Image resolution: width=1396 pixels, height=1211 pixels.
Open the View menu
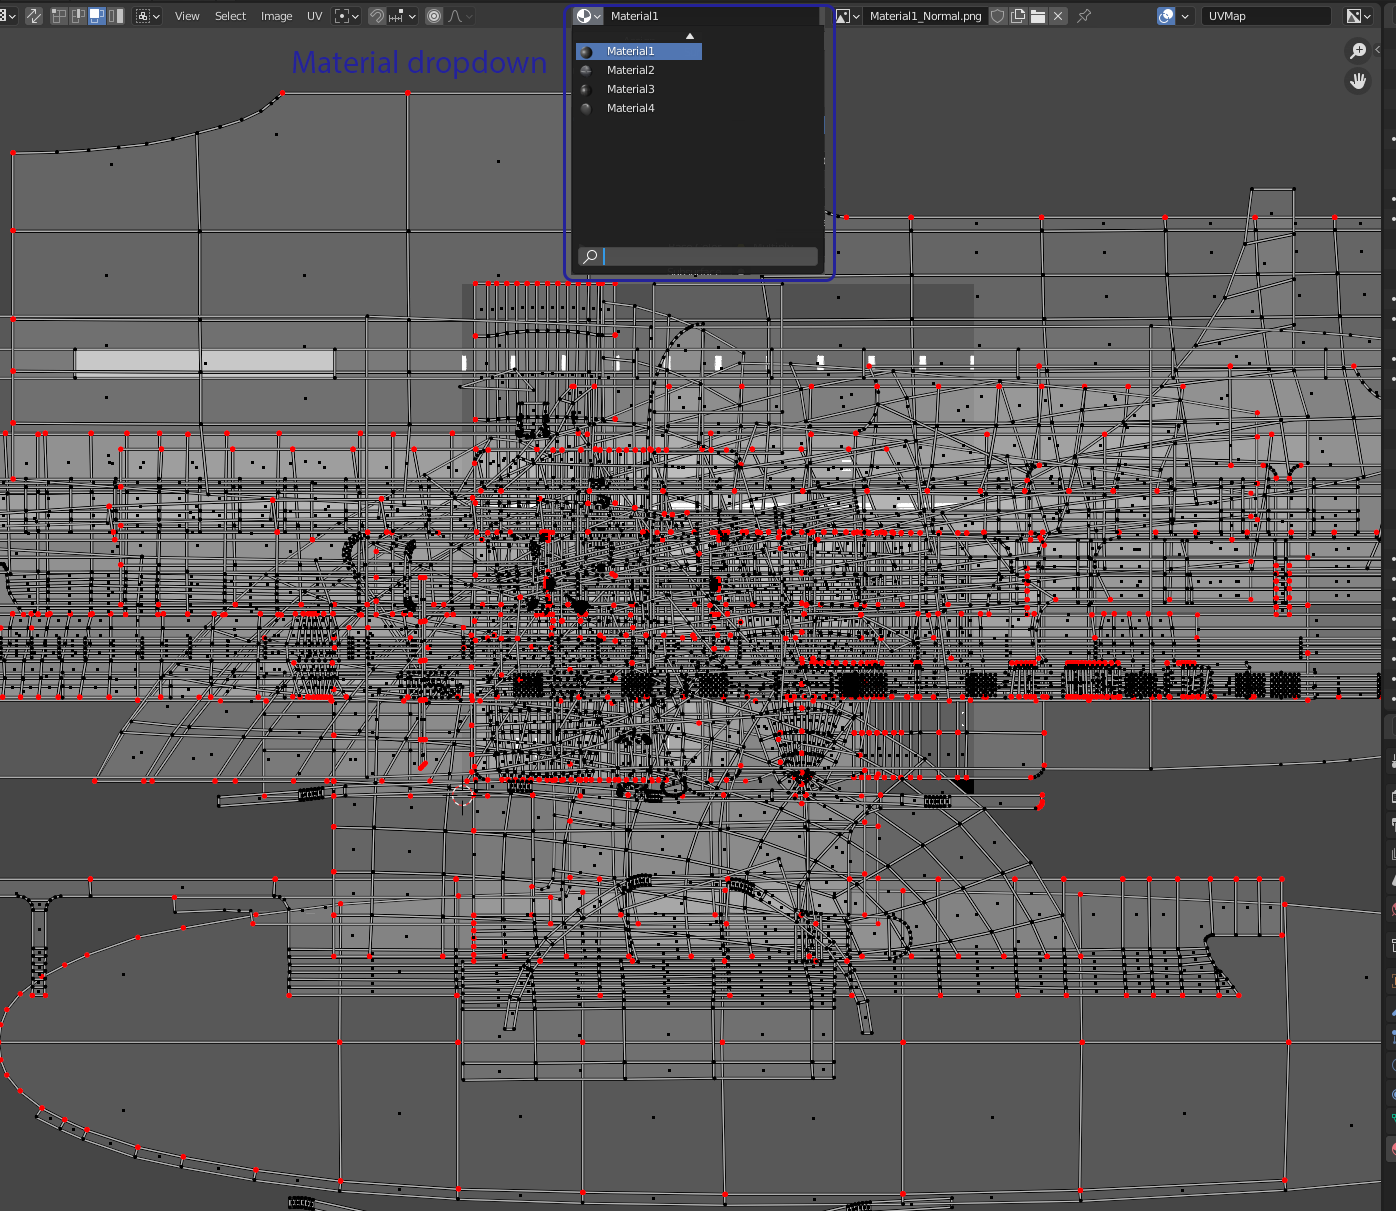pyautogui.click(x=187, y=16)
